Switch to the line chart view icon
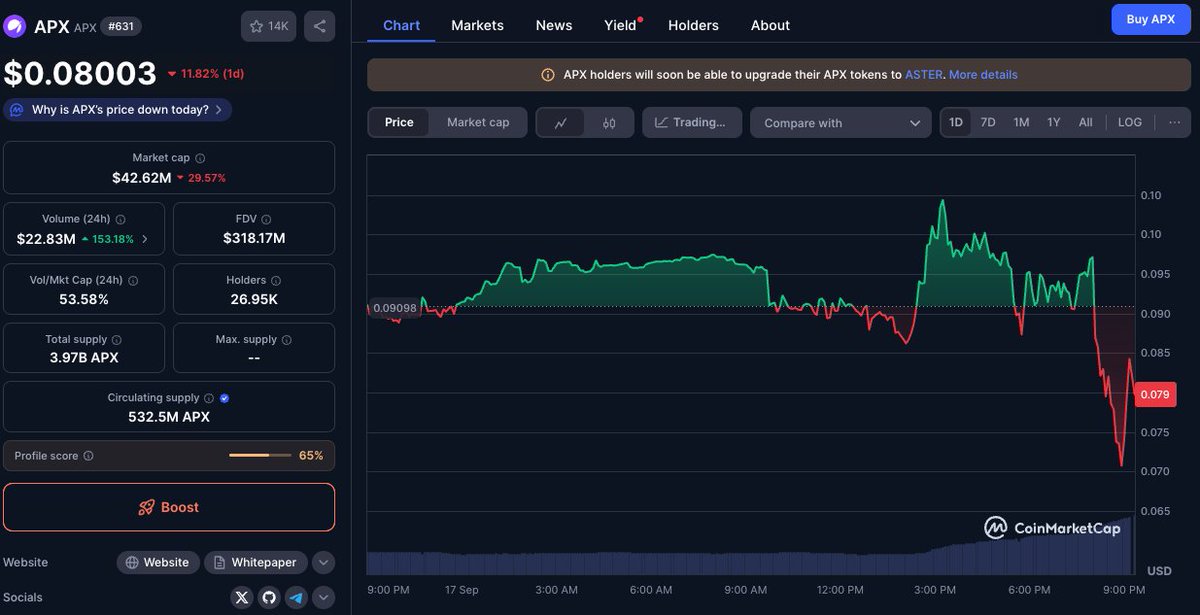Screen dimensions: 1200x615 pyautogui.click(x=561, y=123)
